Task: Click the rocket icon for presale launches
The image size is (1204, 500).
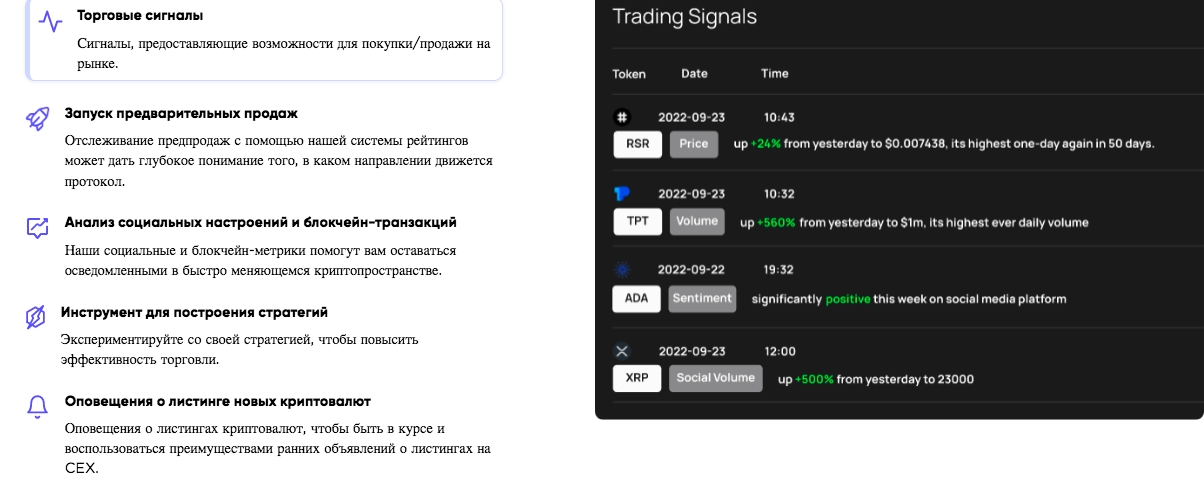Action: coord(37,119)
